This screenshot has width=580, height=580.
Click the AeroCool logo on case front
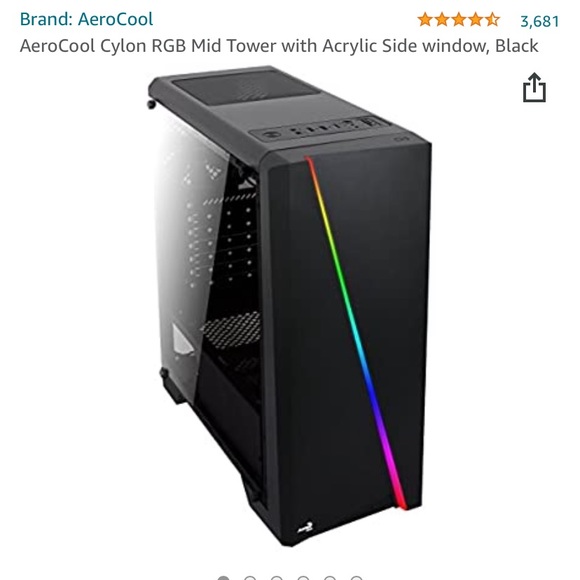(x=306, y=527)
